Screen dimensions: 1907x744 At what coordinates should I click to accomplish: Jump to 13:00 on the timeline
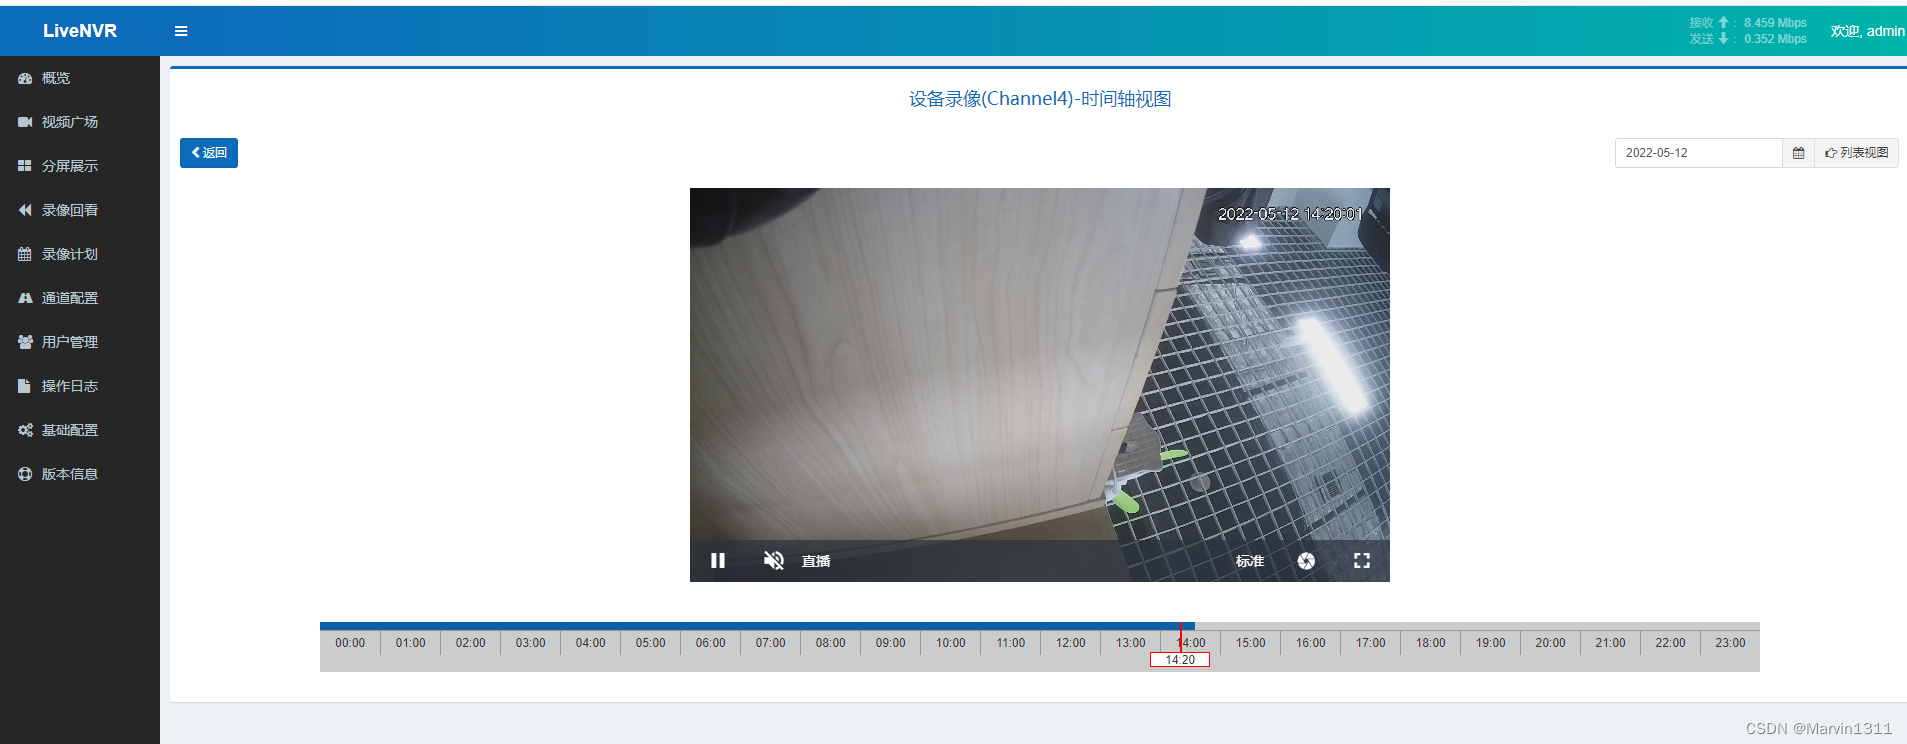(x=1130, y=643)
